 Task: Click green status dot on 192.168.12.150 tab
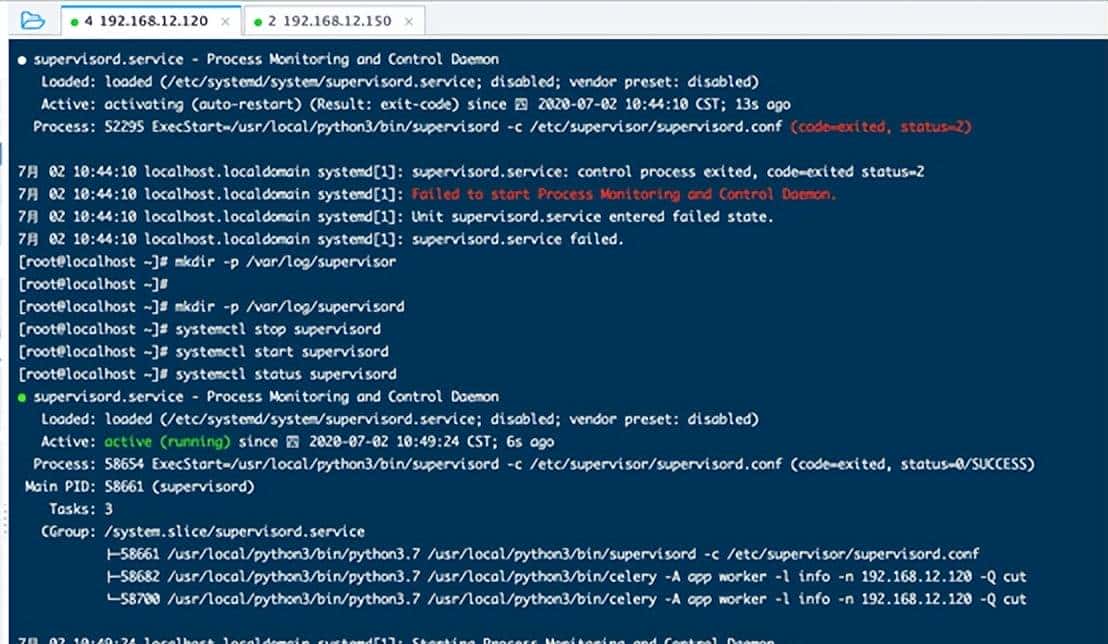257,21
